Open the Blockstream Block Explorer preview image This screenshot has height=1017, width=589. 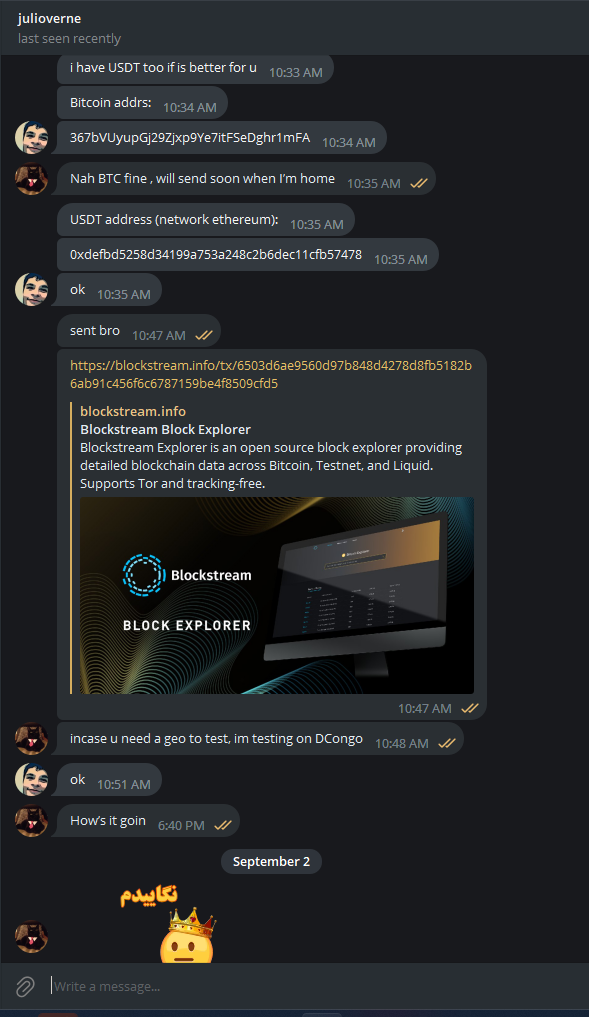point(277,595)
